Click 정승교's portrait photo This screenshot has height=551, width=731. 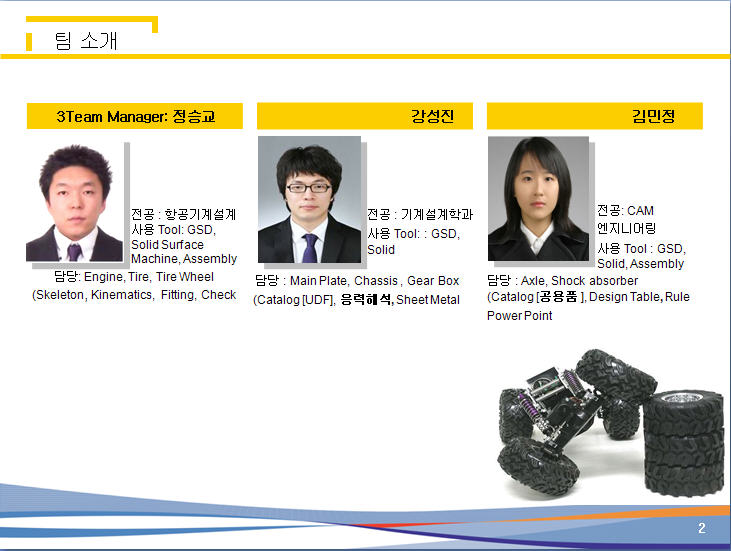(74, 204)
